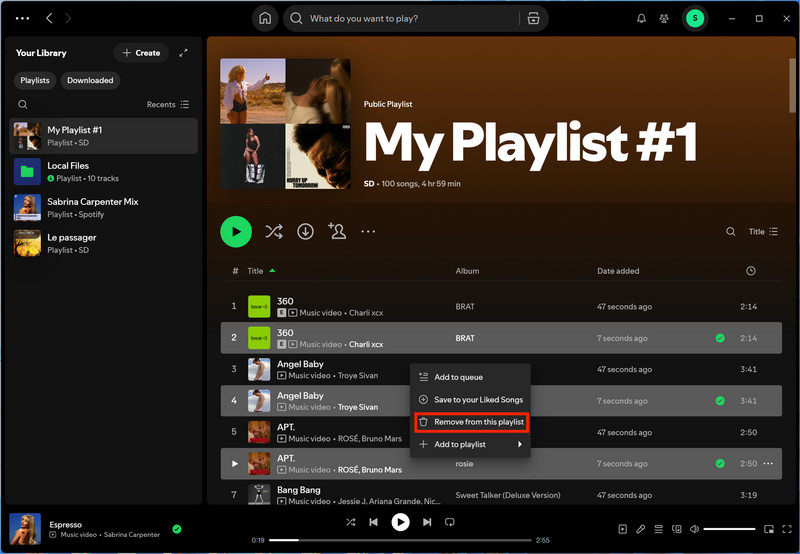Open SD profile link
Image resolution: width=800 pixels, height=554 pixels.
tap(369, 184)
